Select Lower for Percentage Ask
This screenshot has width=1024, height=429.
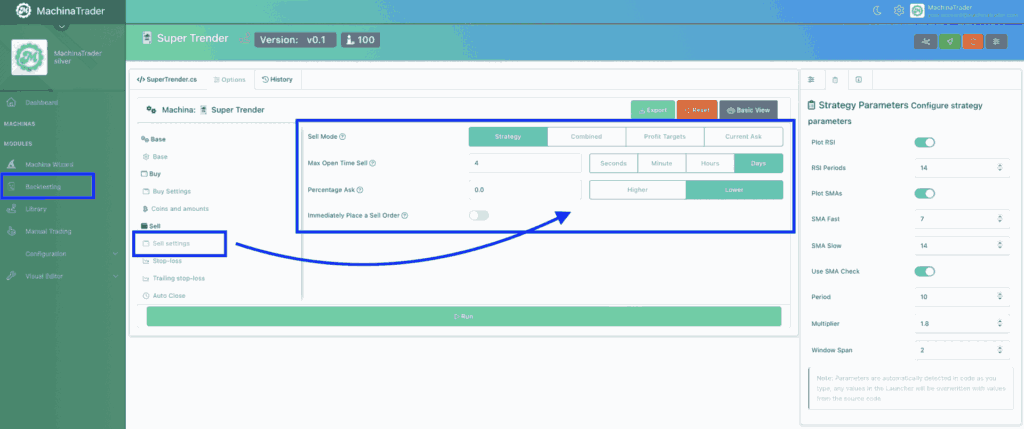click(x=735, y=189)
